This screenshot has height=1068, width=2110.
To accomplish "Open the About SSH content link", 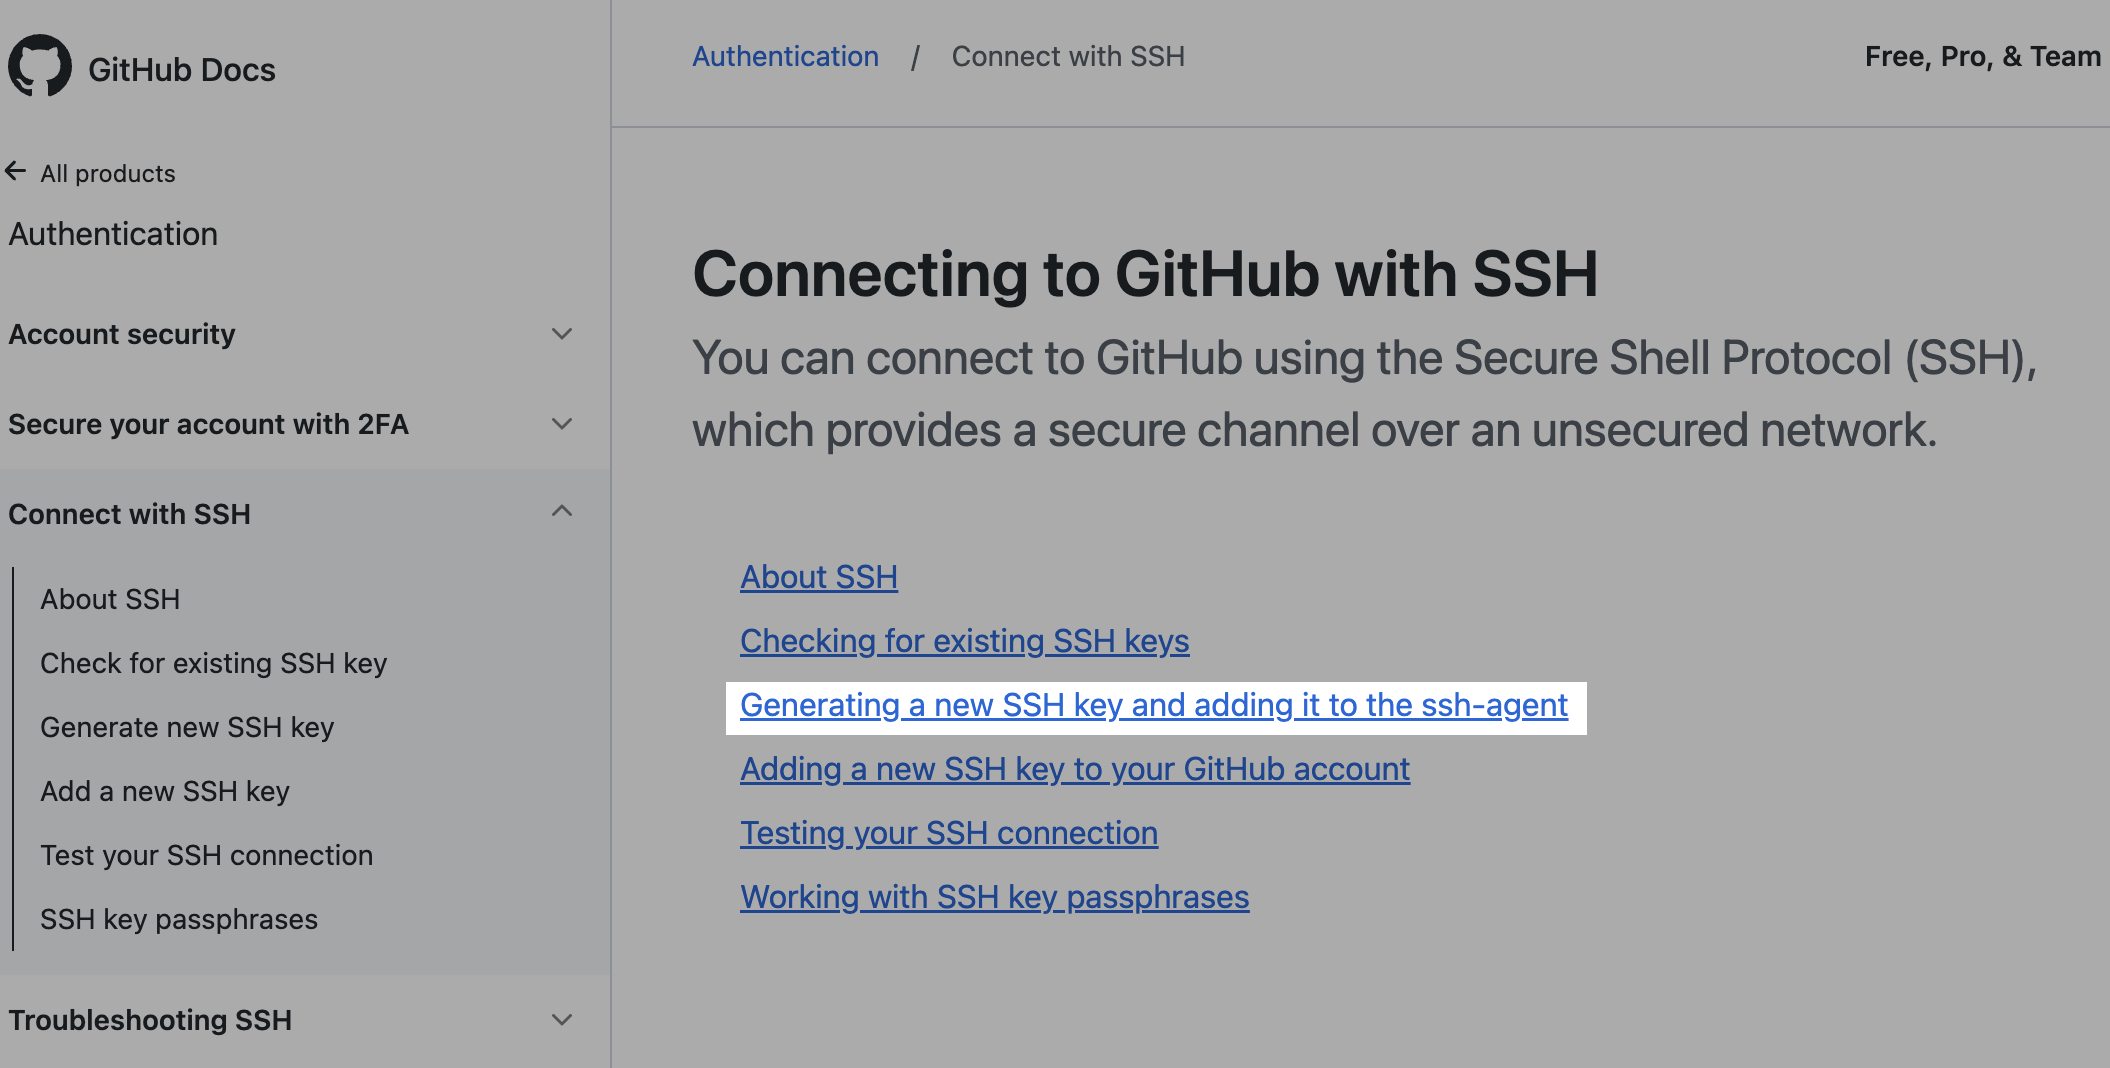I will click(x=818, y=577).
